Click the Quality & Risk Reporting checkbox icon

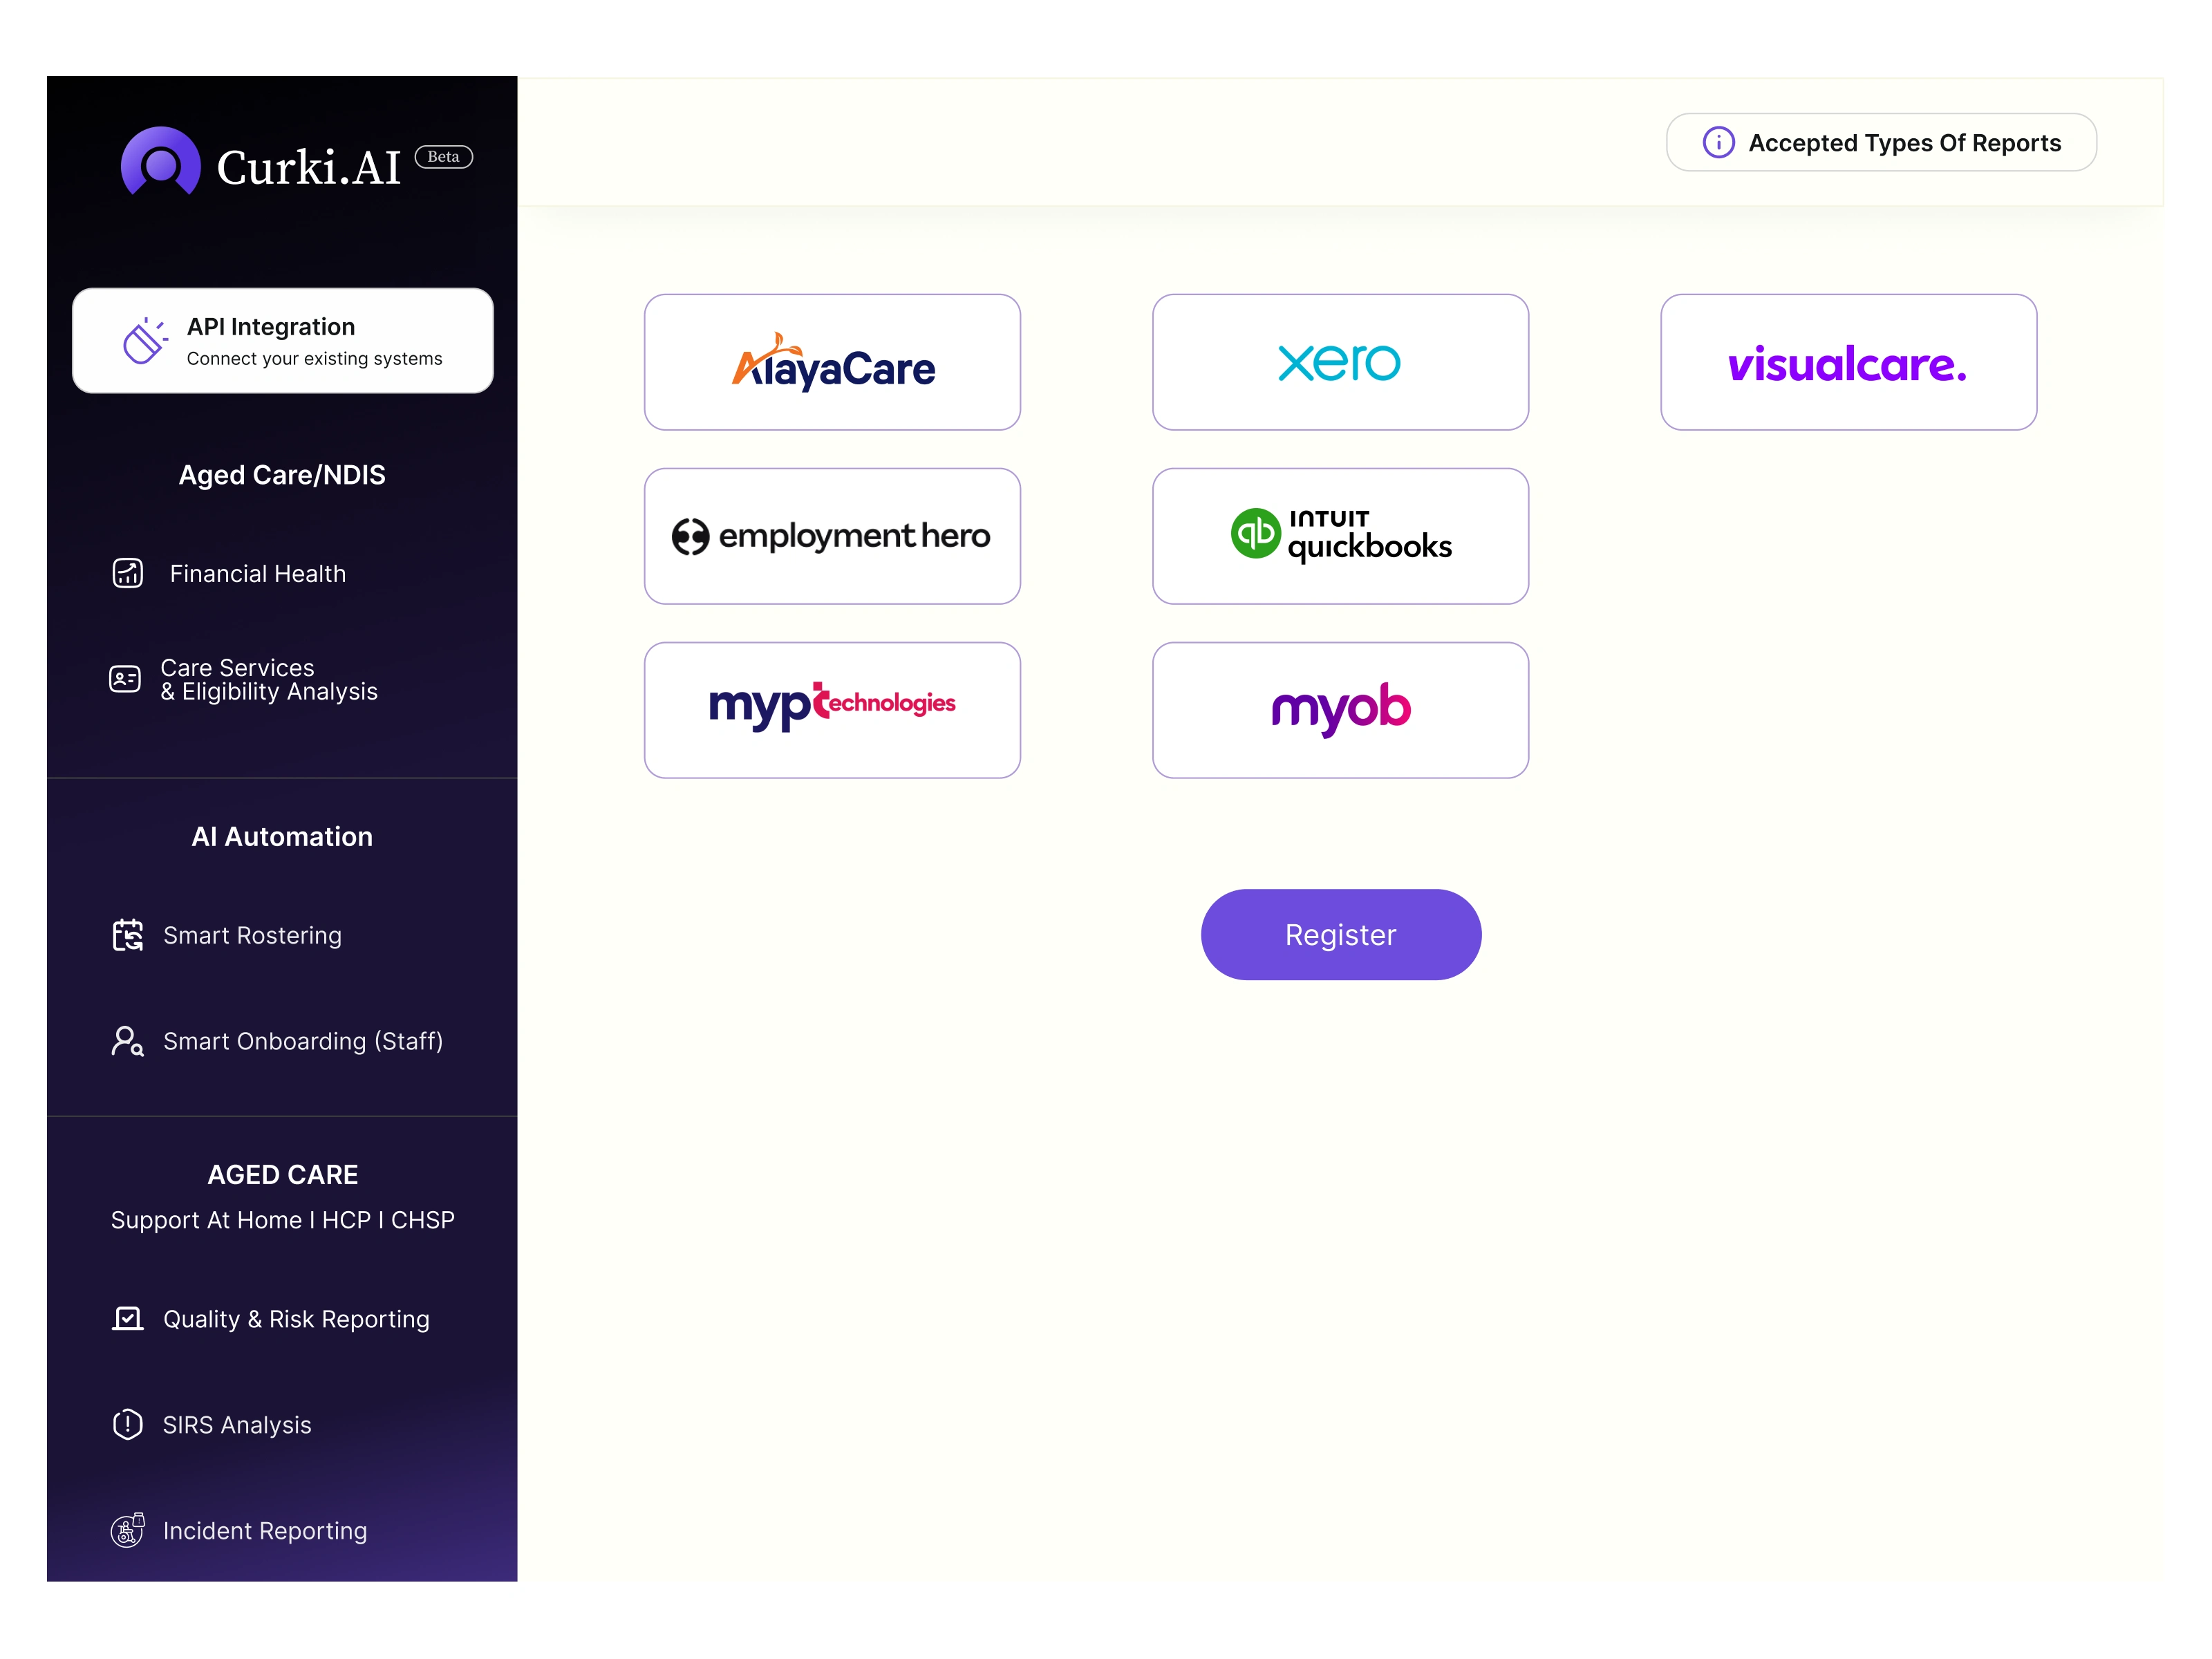(128, 1319)
